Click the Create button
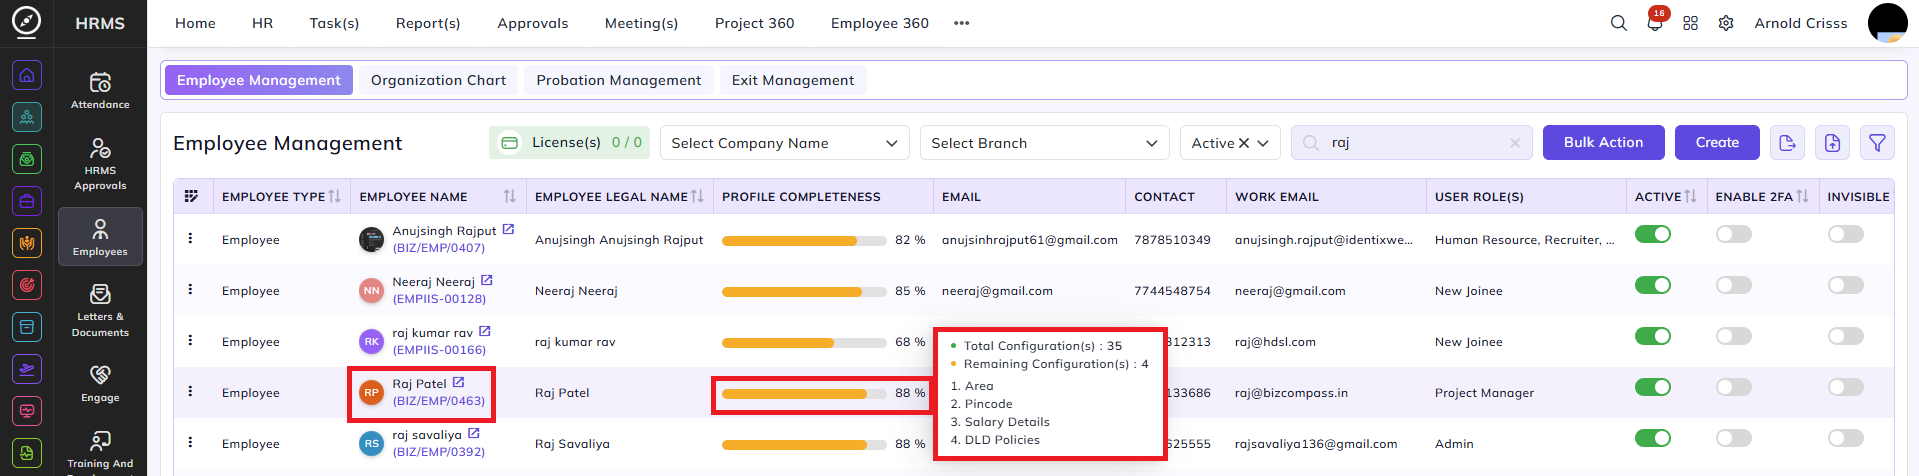Screen dimensions: 1919x476 point(1717,142)
